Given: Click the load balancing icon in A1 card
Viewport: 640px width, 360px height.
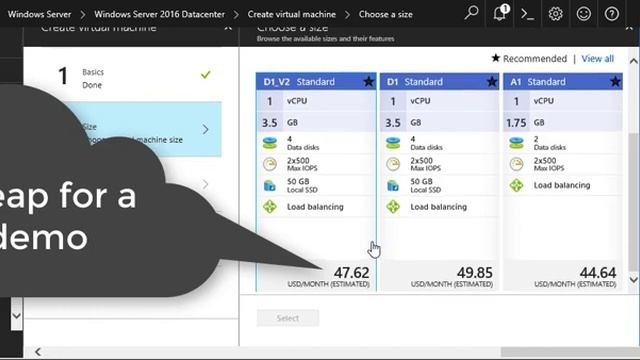Looking at the screenshot, I should pyautogui.click(x=516, y=185).
